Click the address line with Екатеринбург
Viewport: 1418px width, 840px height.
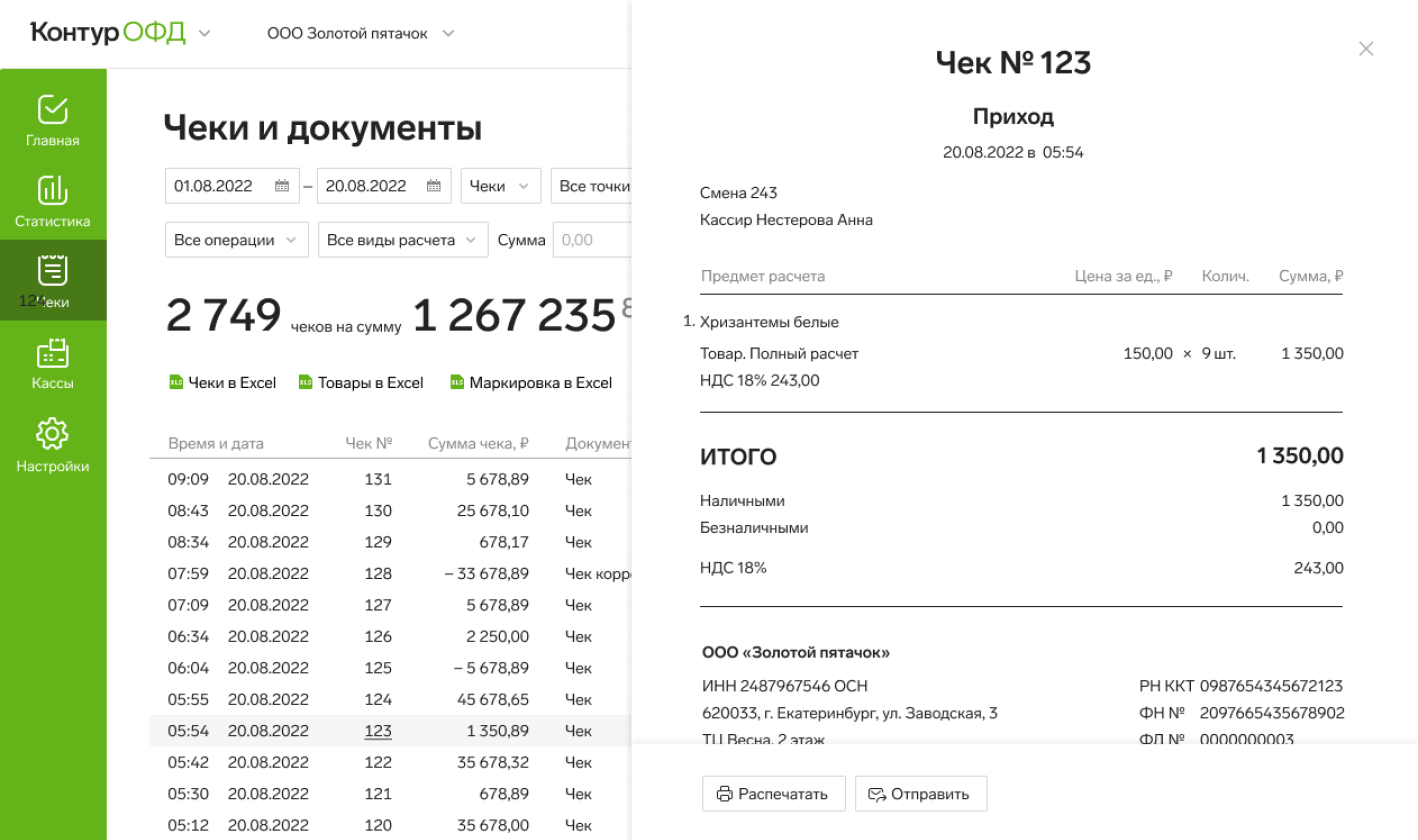pos(850,713)
